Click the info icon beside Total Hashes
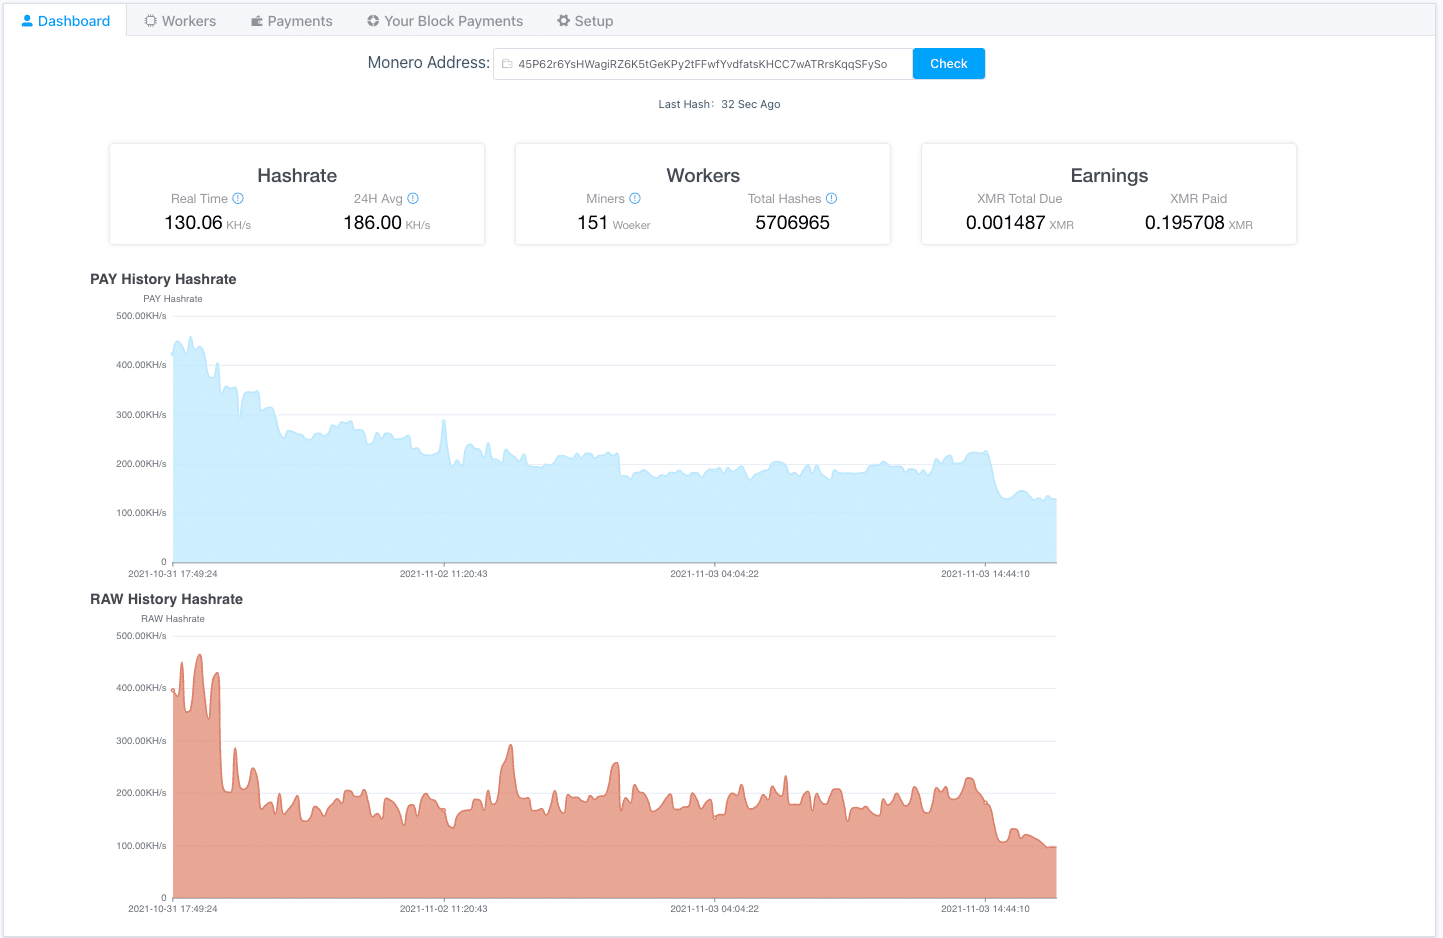The image size is (1443, 938). coord(831,199)
